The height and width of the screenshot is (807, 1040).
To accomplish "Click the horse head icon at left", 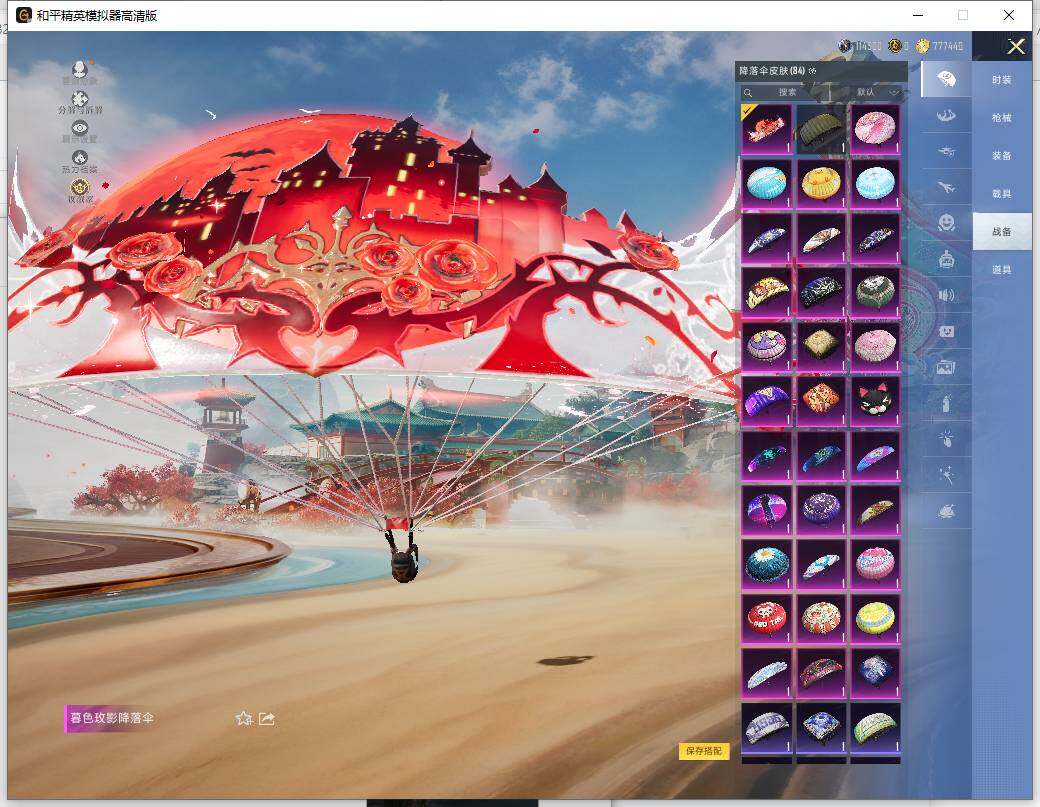I will 80,157.
